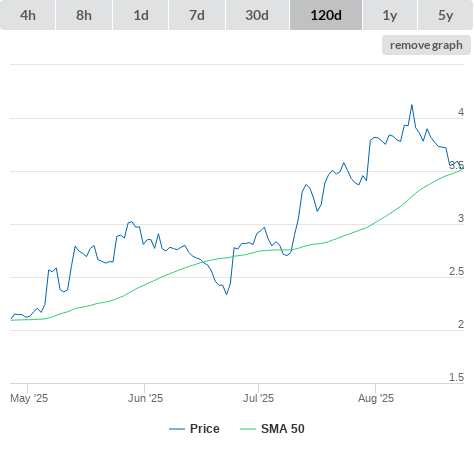Image resolution: width=474 pixels, height=455 pixels.
Task: Click the late-June price low point
Action: (x=227, y=294)
